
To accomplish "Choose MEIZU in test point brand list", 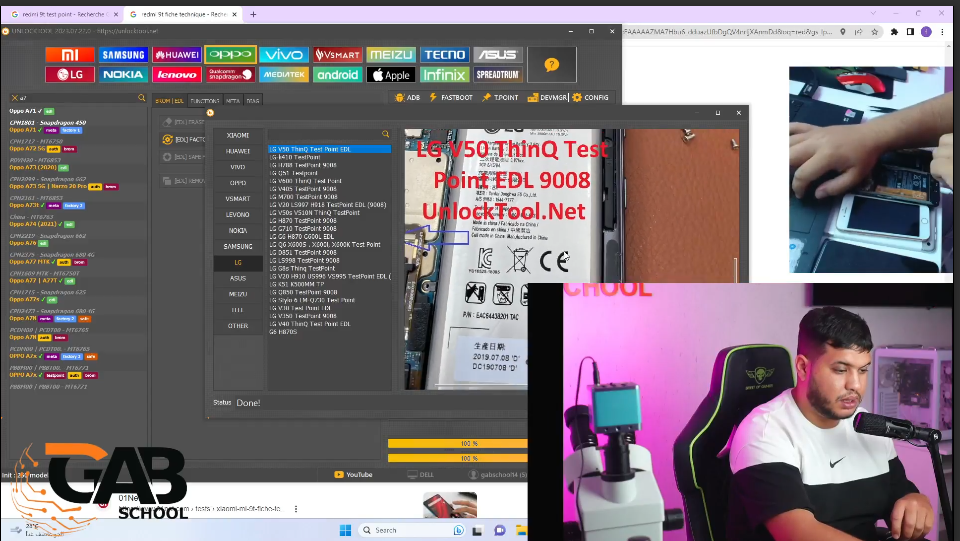I will pos(238,294).
